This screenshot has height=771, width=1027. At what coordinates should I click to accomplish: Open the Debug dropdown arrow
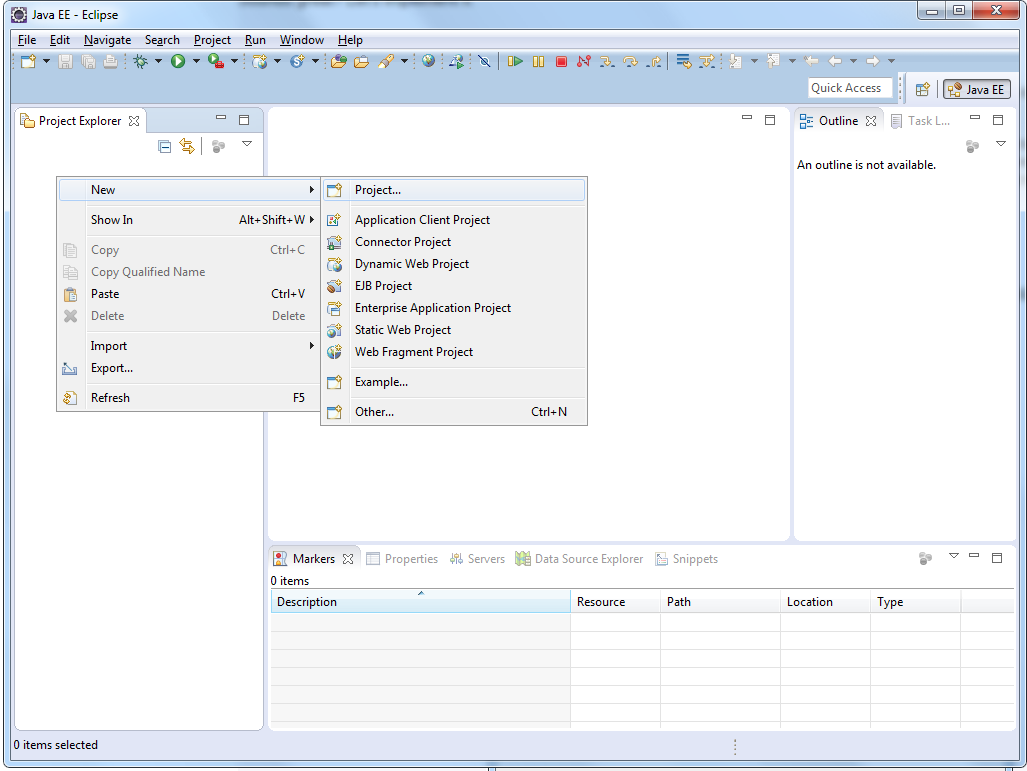159,62
